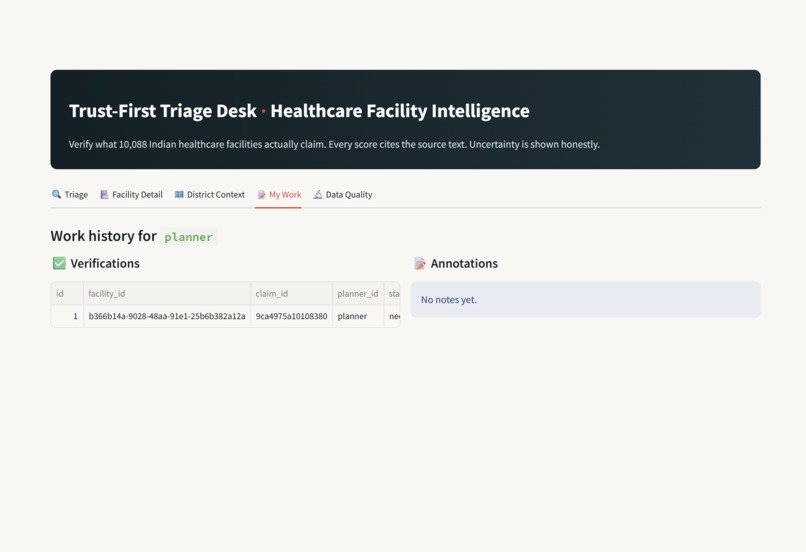Click the green 'planner' code label
This screenshot has height=552, width=806.
pos(188,237)
